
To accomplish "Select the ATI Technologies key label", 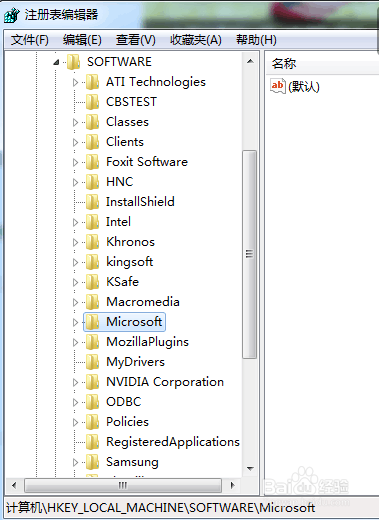I will click(156, 82).
